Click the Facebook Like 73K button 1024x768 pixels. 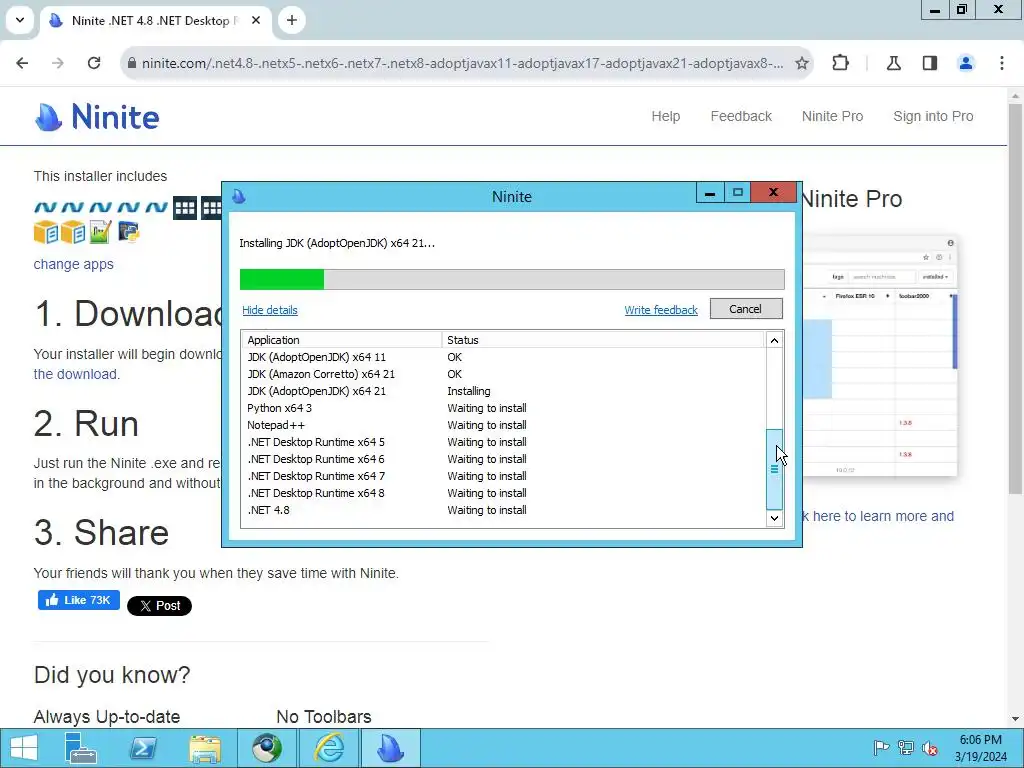pos(79,600)
